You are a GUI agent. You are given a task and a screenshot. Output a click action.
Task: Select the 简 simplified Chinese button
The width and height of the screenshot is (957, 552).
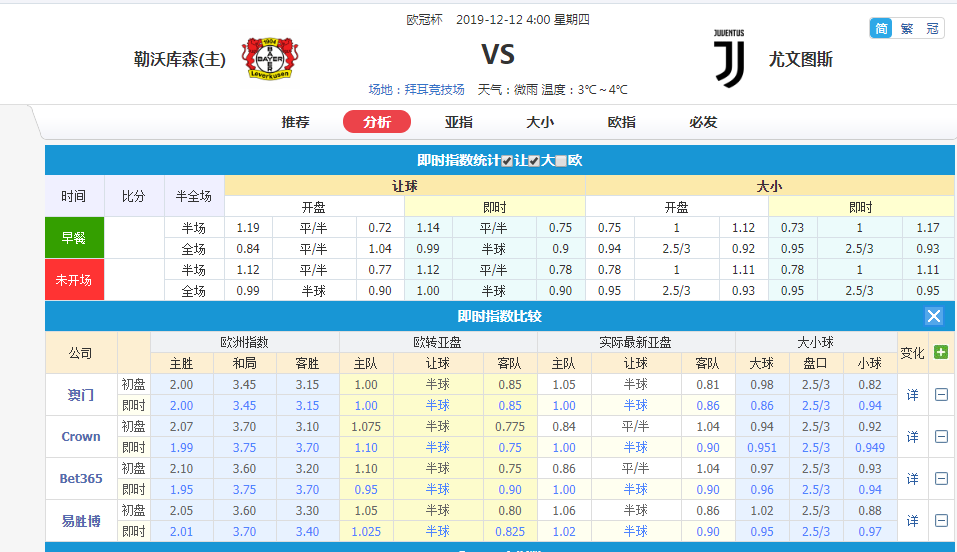(881, 28)
